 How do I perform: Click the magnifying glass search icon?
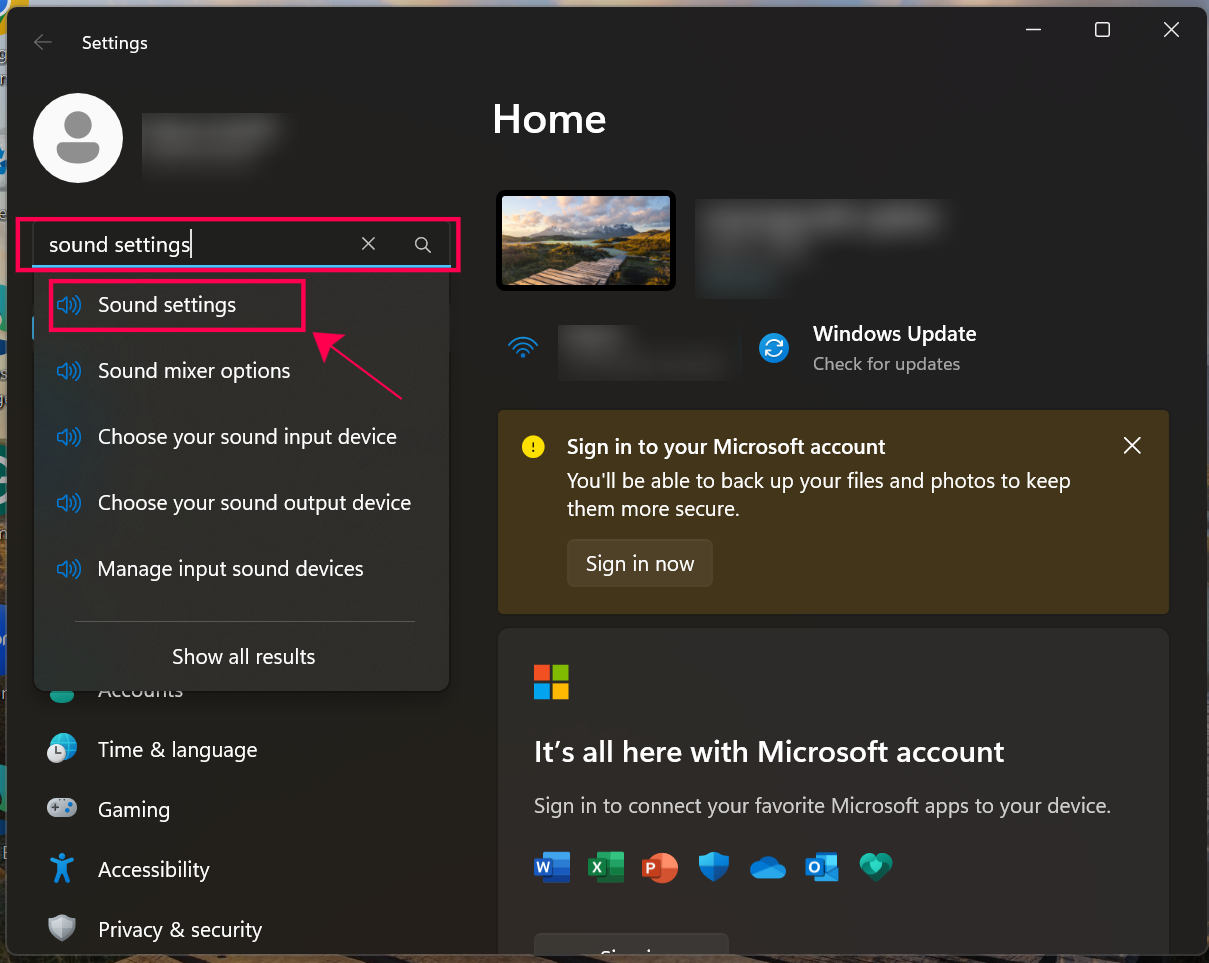(423, 244)
